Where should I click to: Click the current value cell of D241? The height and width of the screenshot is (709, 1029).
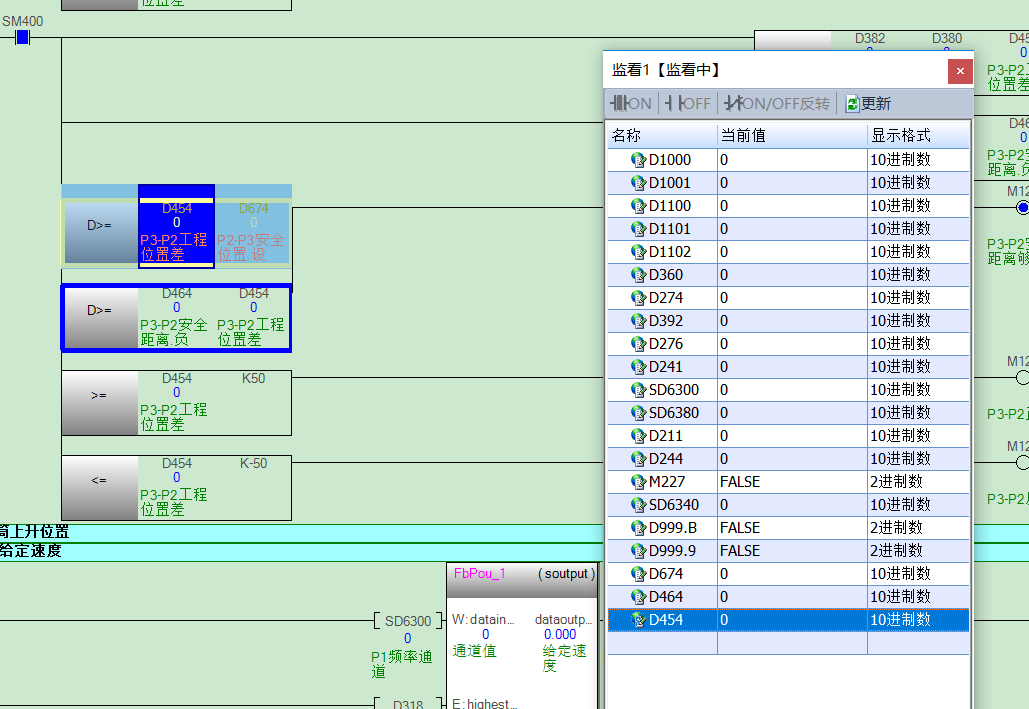[x=791, y=367]
